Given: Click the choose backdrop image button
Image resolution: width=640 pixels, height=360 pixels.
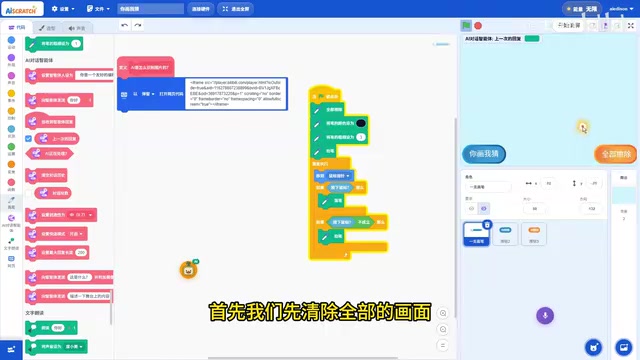Looking at the screenshot, I should pyautogui.click(x=624, y=347).
